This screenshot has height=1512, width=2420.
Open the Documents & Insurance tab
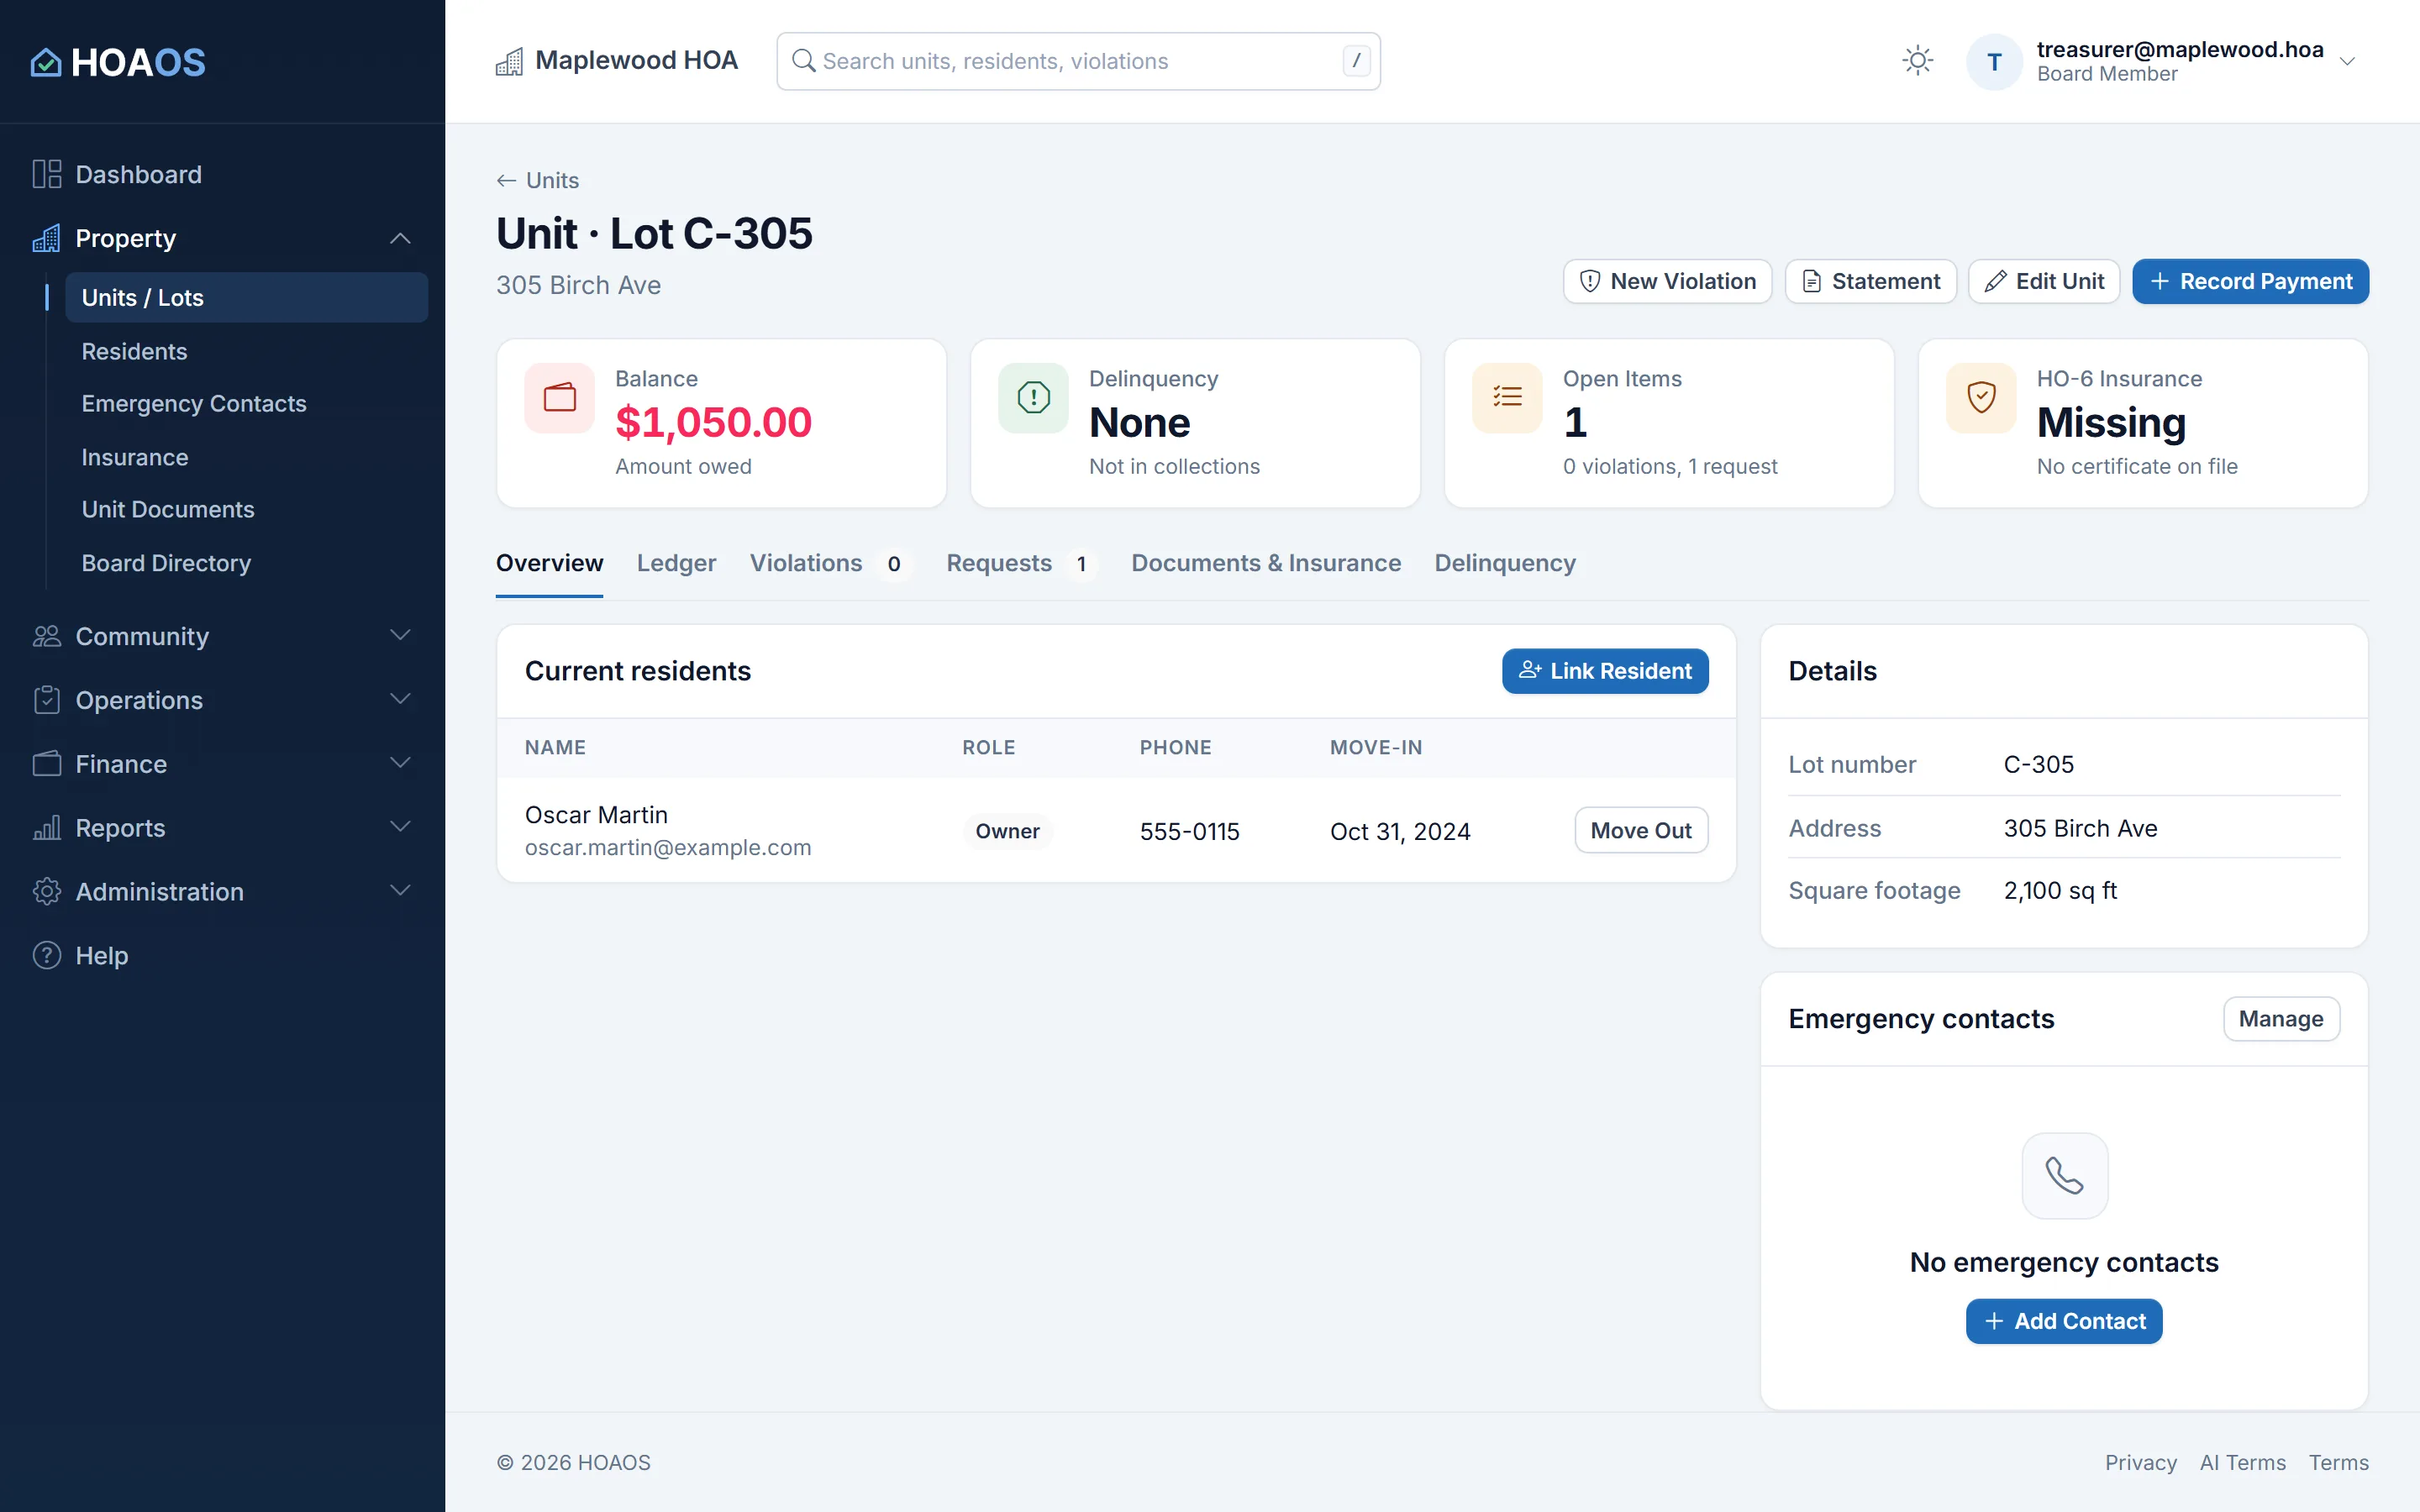1266,563
